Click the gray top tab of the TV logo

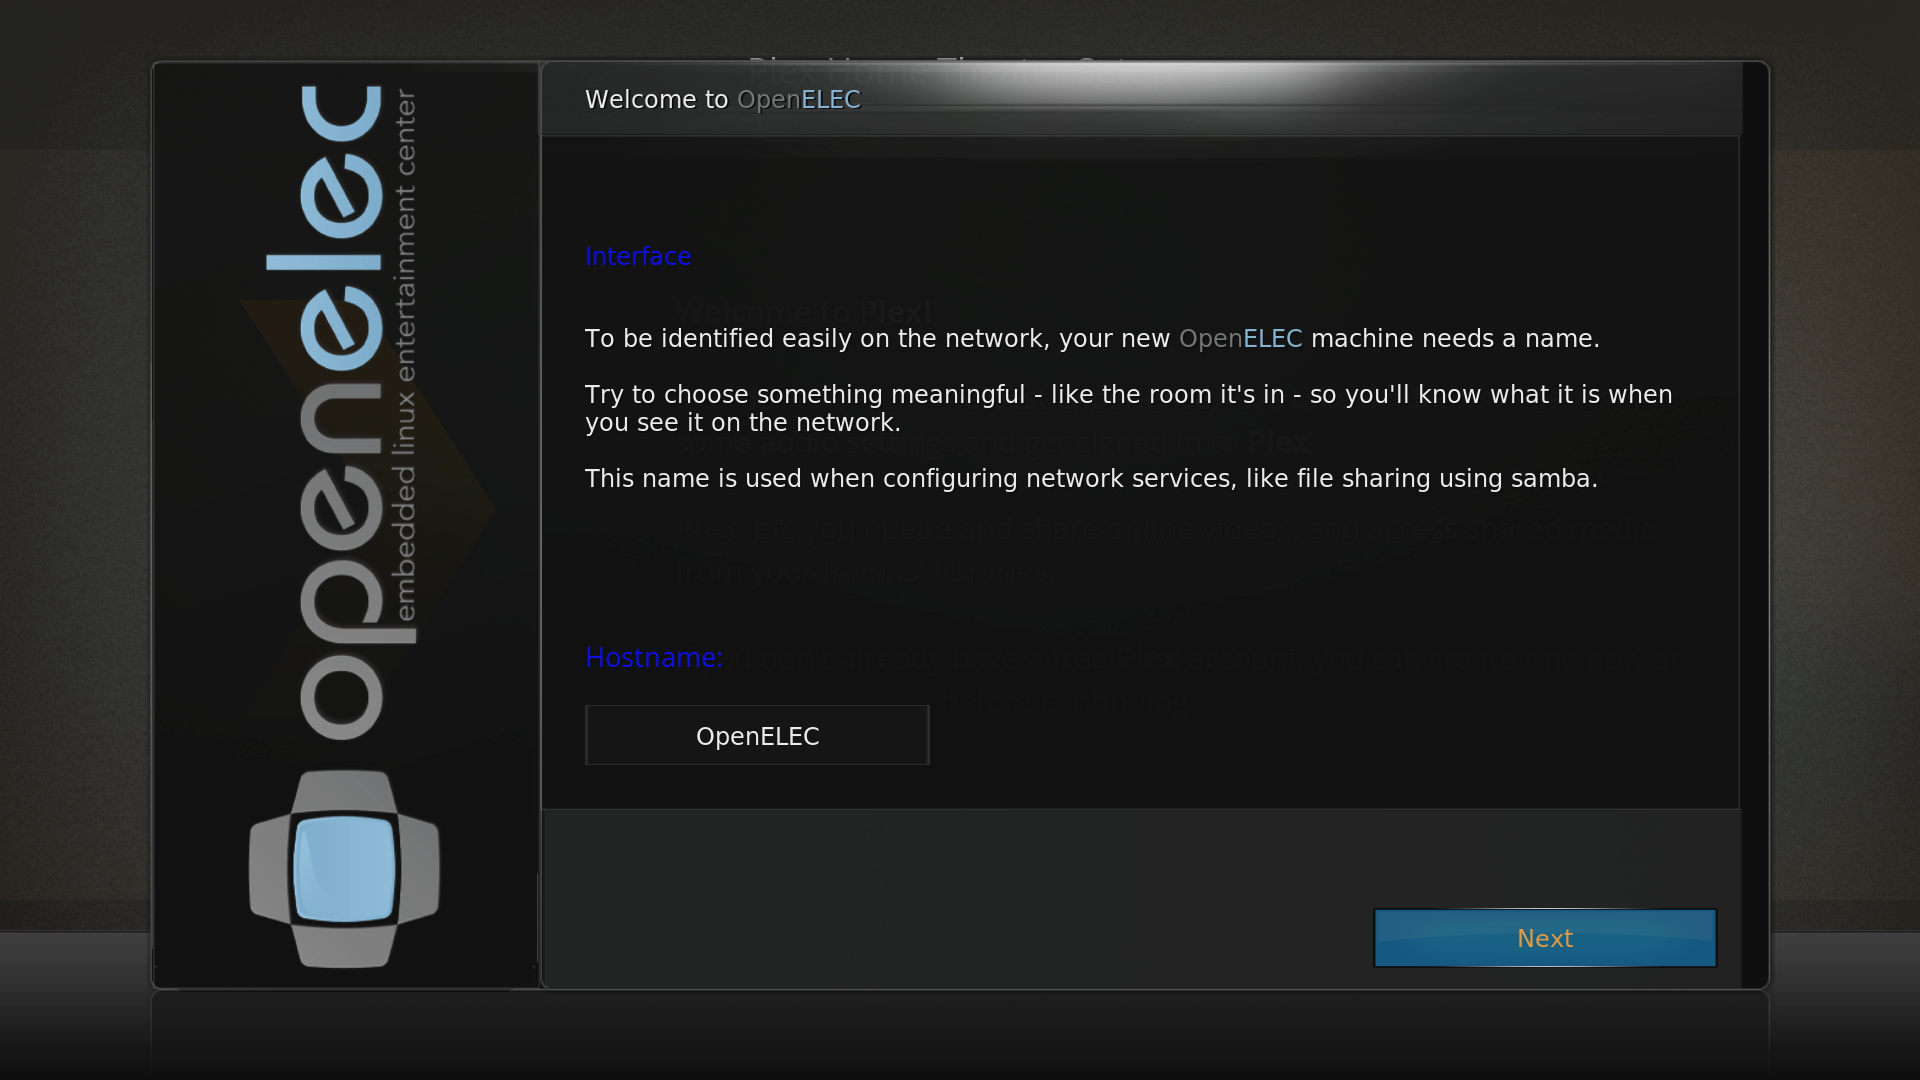[344, 790]
